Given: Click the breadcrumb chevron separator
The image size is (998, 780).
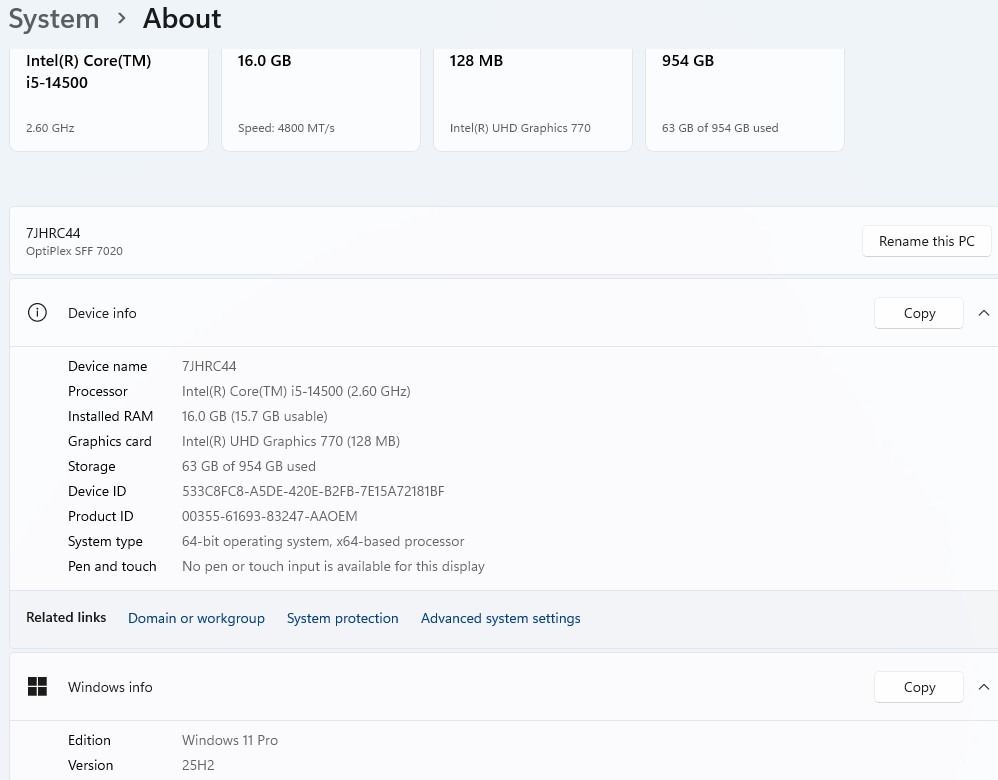Looking at the screenshot, I should 122,19.
